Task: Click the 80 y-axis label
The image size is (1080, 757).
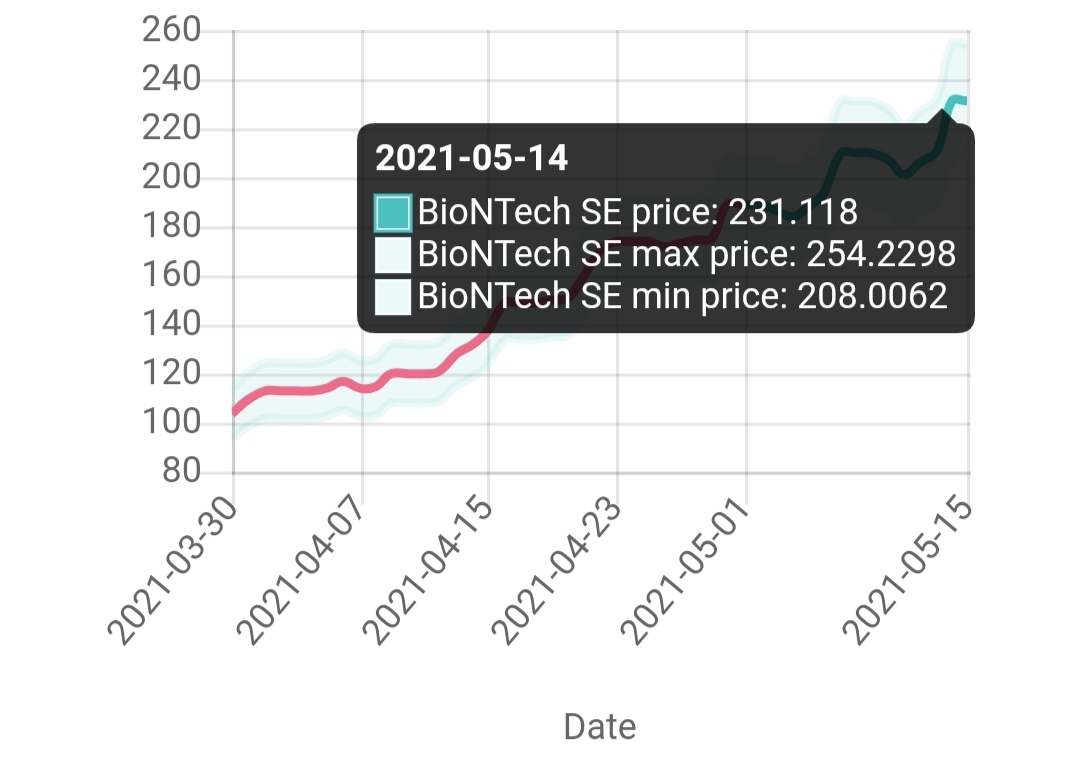Action: (181, 471)
